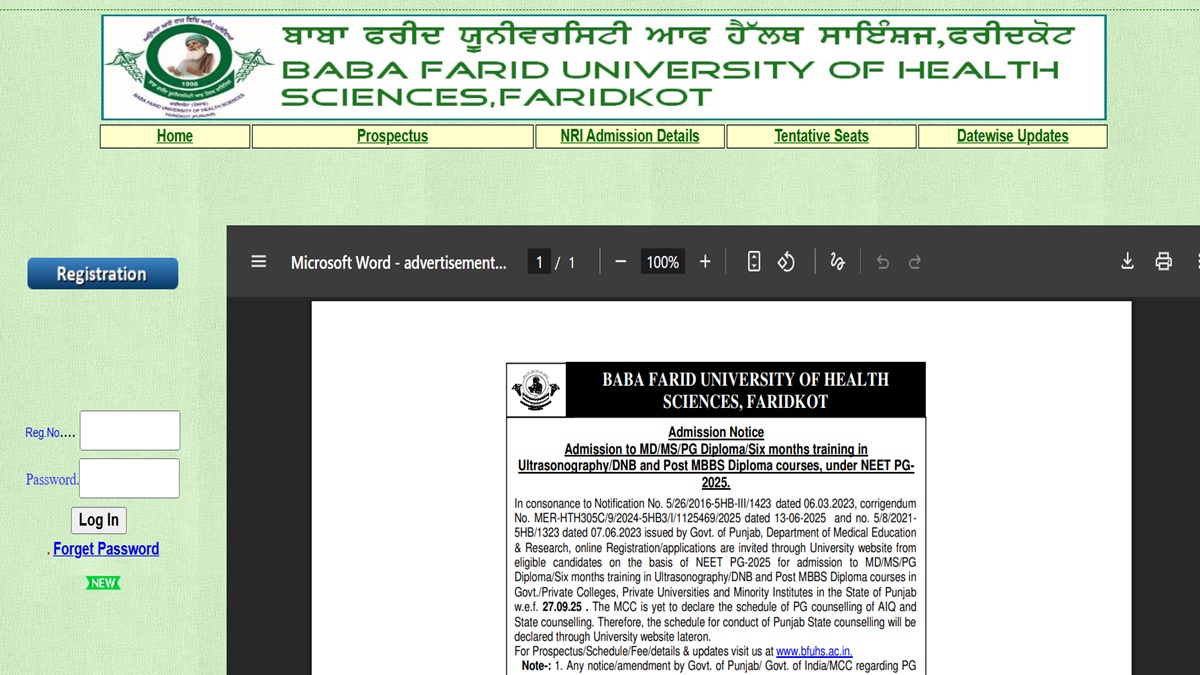Viewport: 1200px width, 675px height.
Task: Click the Zoom in icon
Action: (705, 261)
